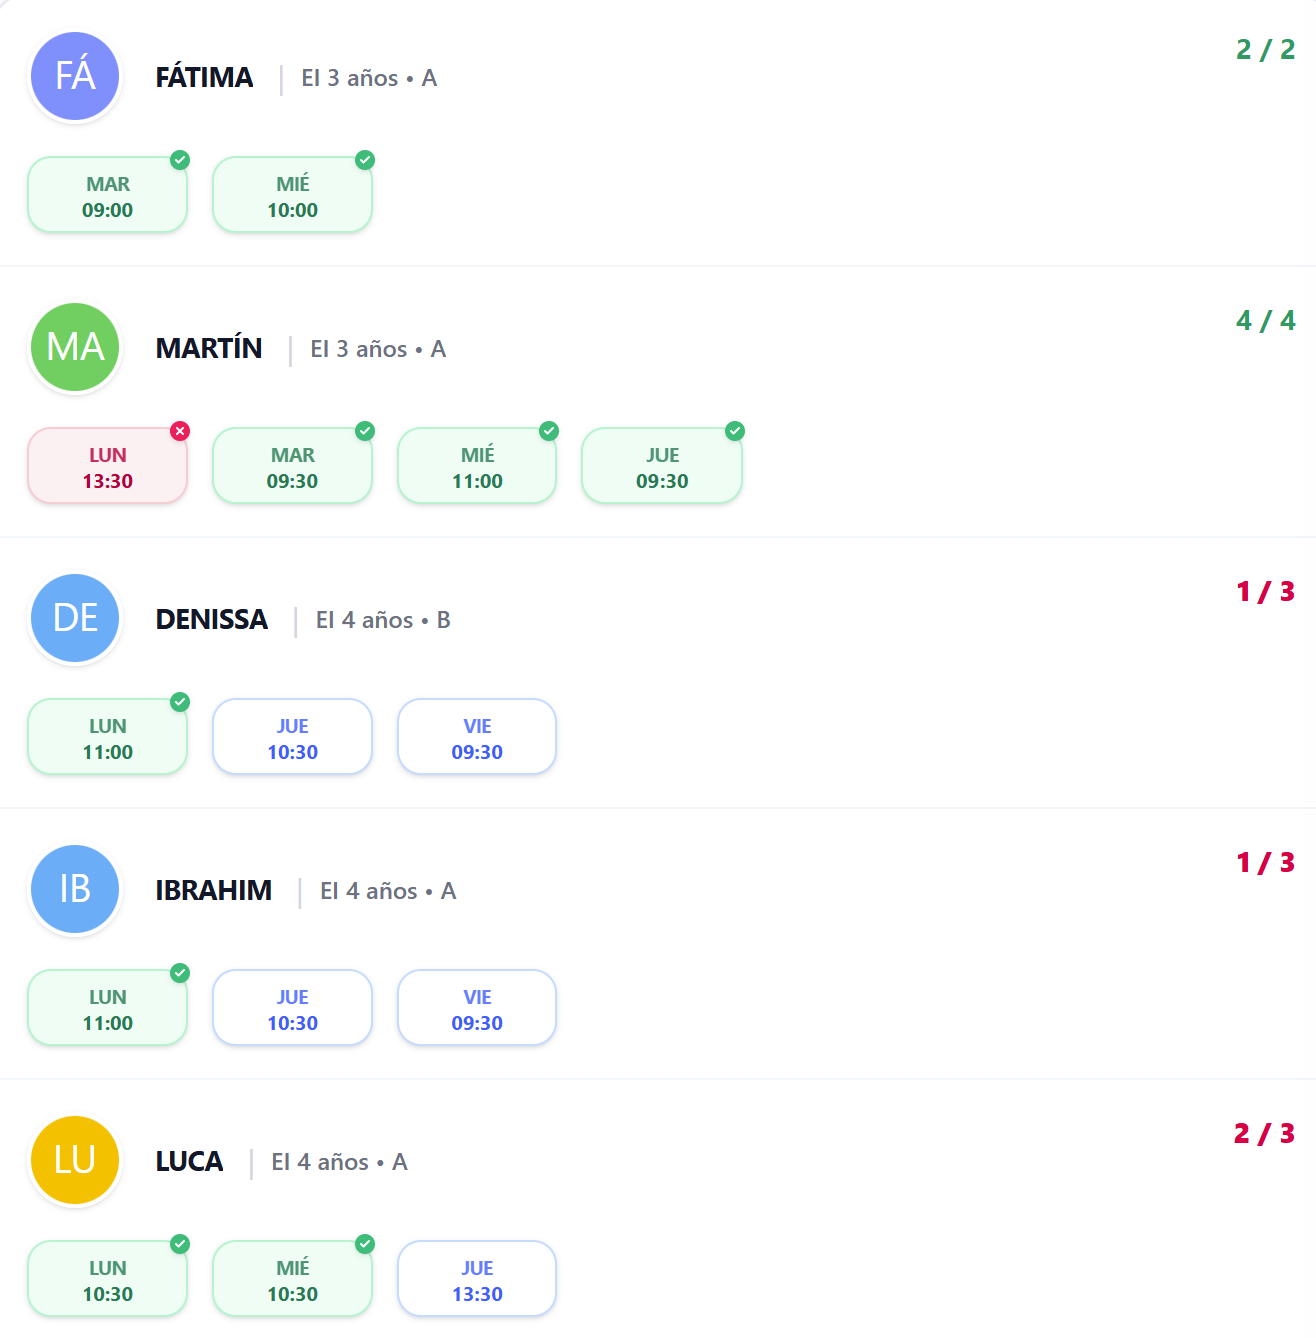1316x1338 pixels.
Task: Click Ibrahim's IB avatar icon
Action: click(75, 889)
